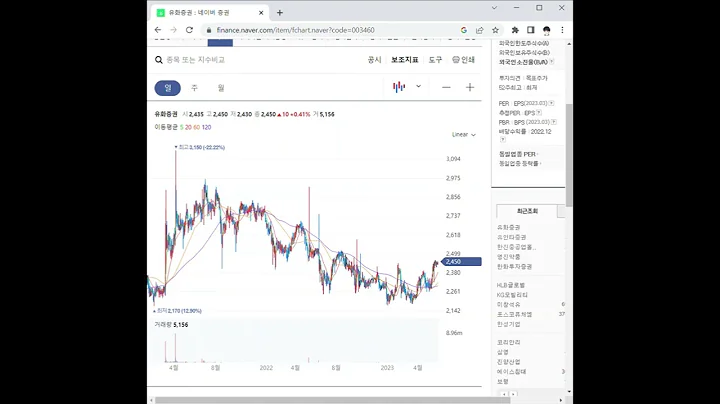Screen dimensions: 720x404
Task: Open the 도구 tools menu
Action: click(x=435, y=60)
